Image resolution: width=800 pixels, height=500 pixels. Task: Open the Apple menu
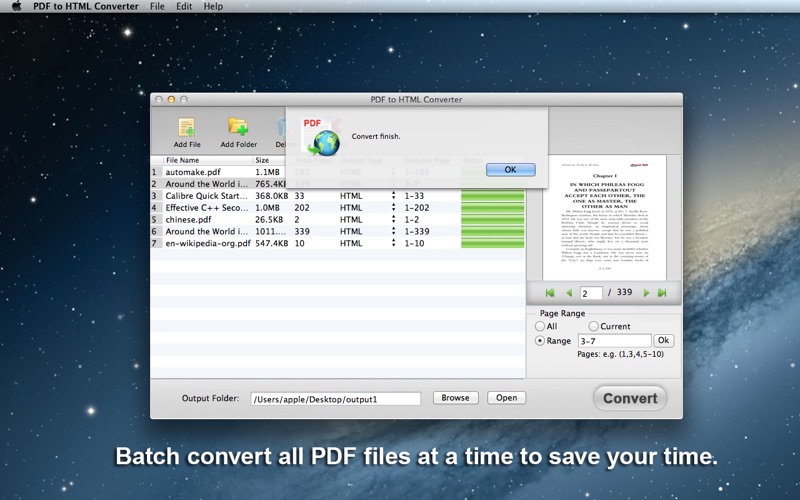pyautogui.click(x=16, y=6)
